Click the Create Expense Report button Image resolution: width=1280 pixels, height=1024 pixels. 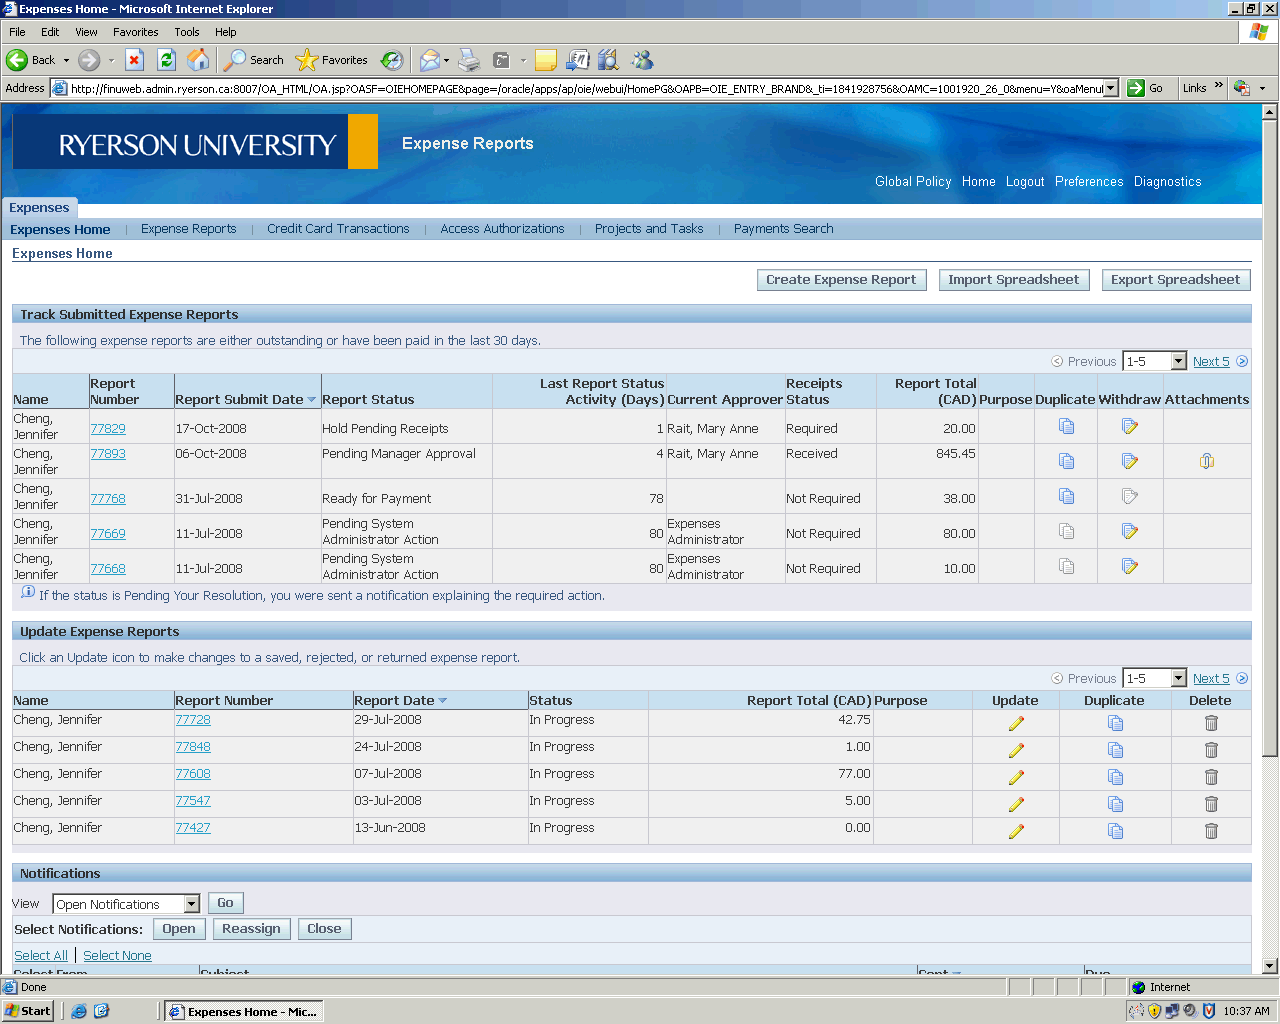click(x=841, y=280)
